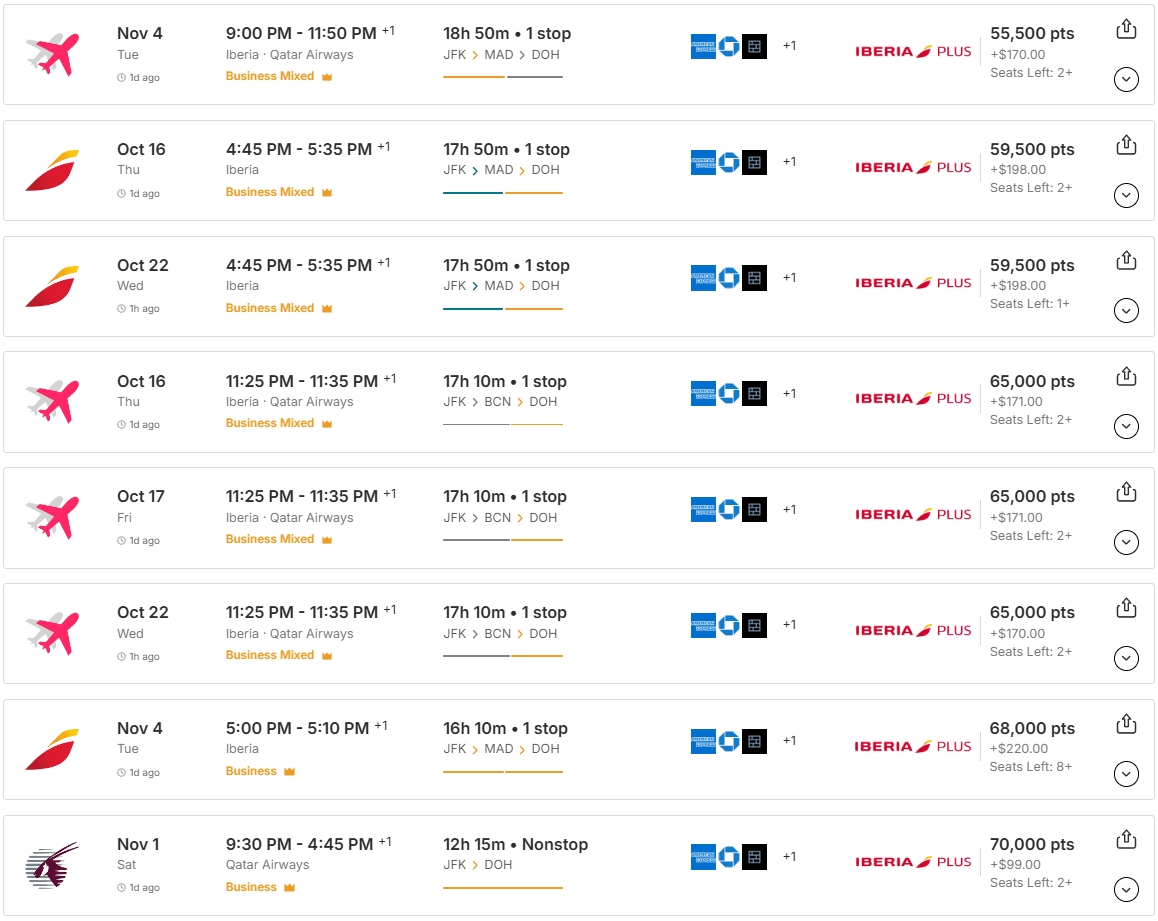Share the Nov 4 68,000 pts flight
The image size is (1158, 921).
click(1126, 723)
